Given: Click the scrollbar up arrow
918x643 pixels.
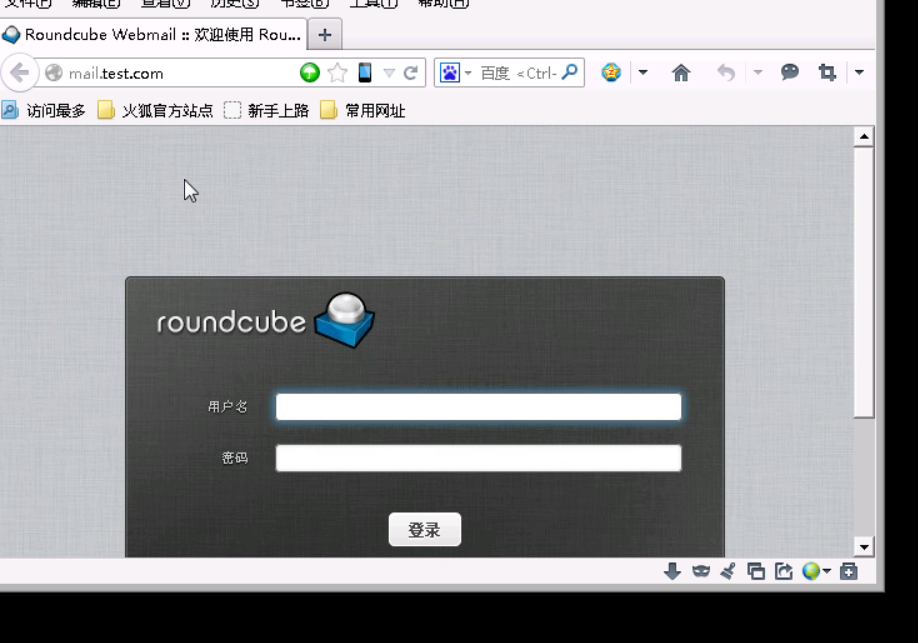Looking at the screenshot, I should pos(864,137).
